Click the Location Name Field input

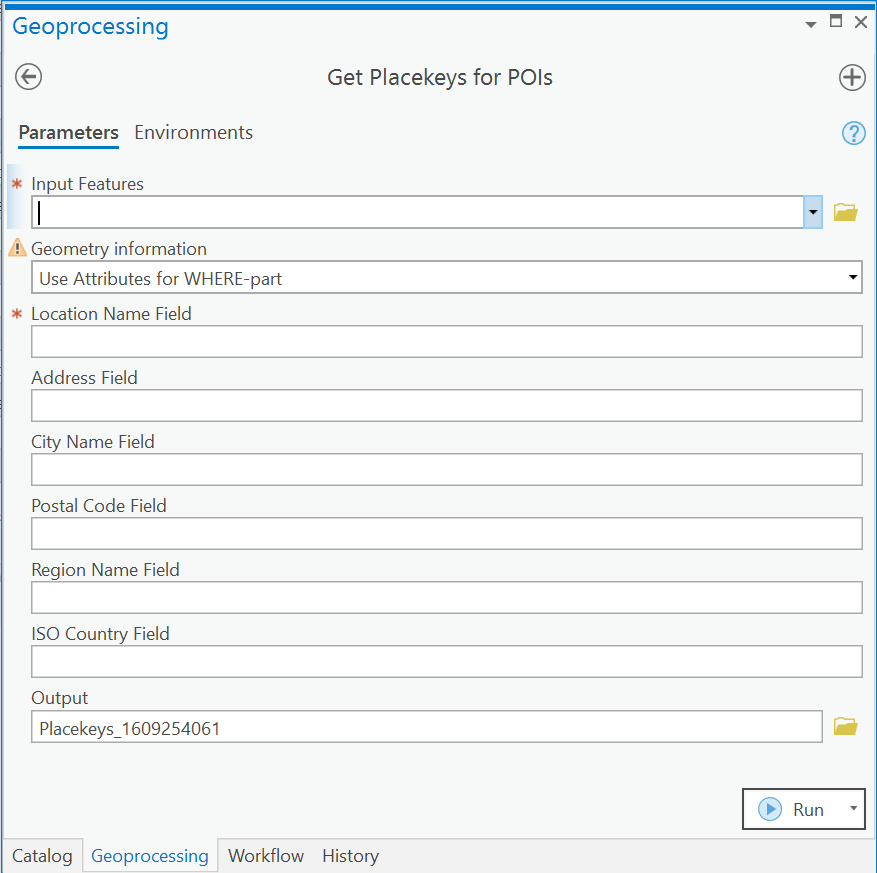pos(447,342)
